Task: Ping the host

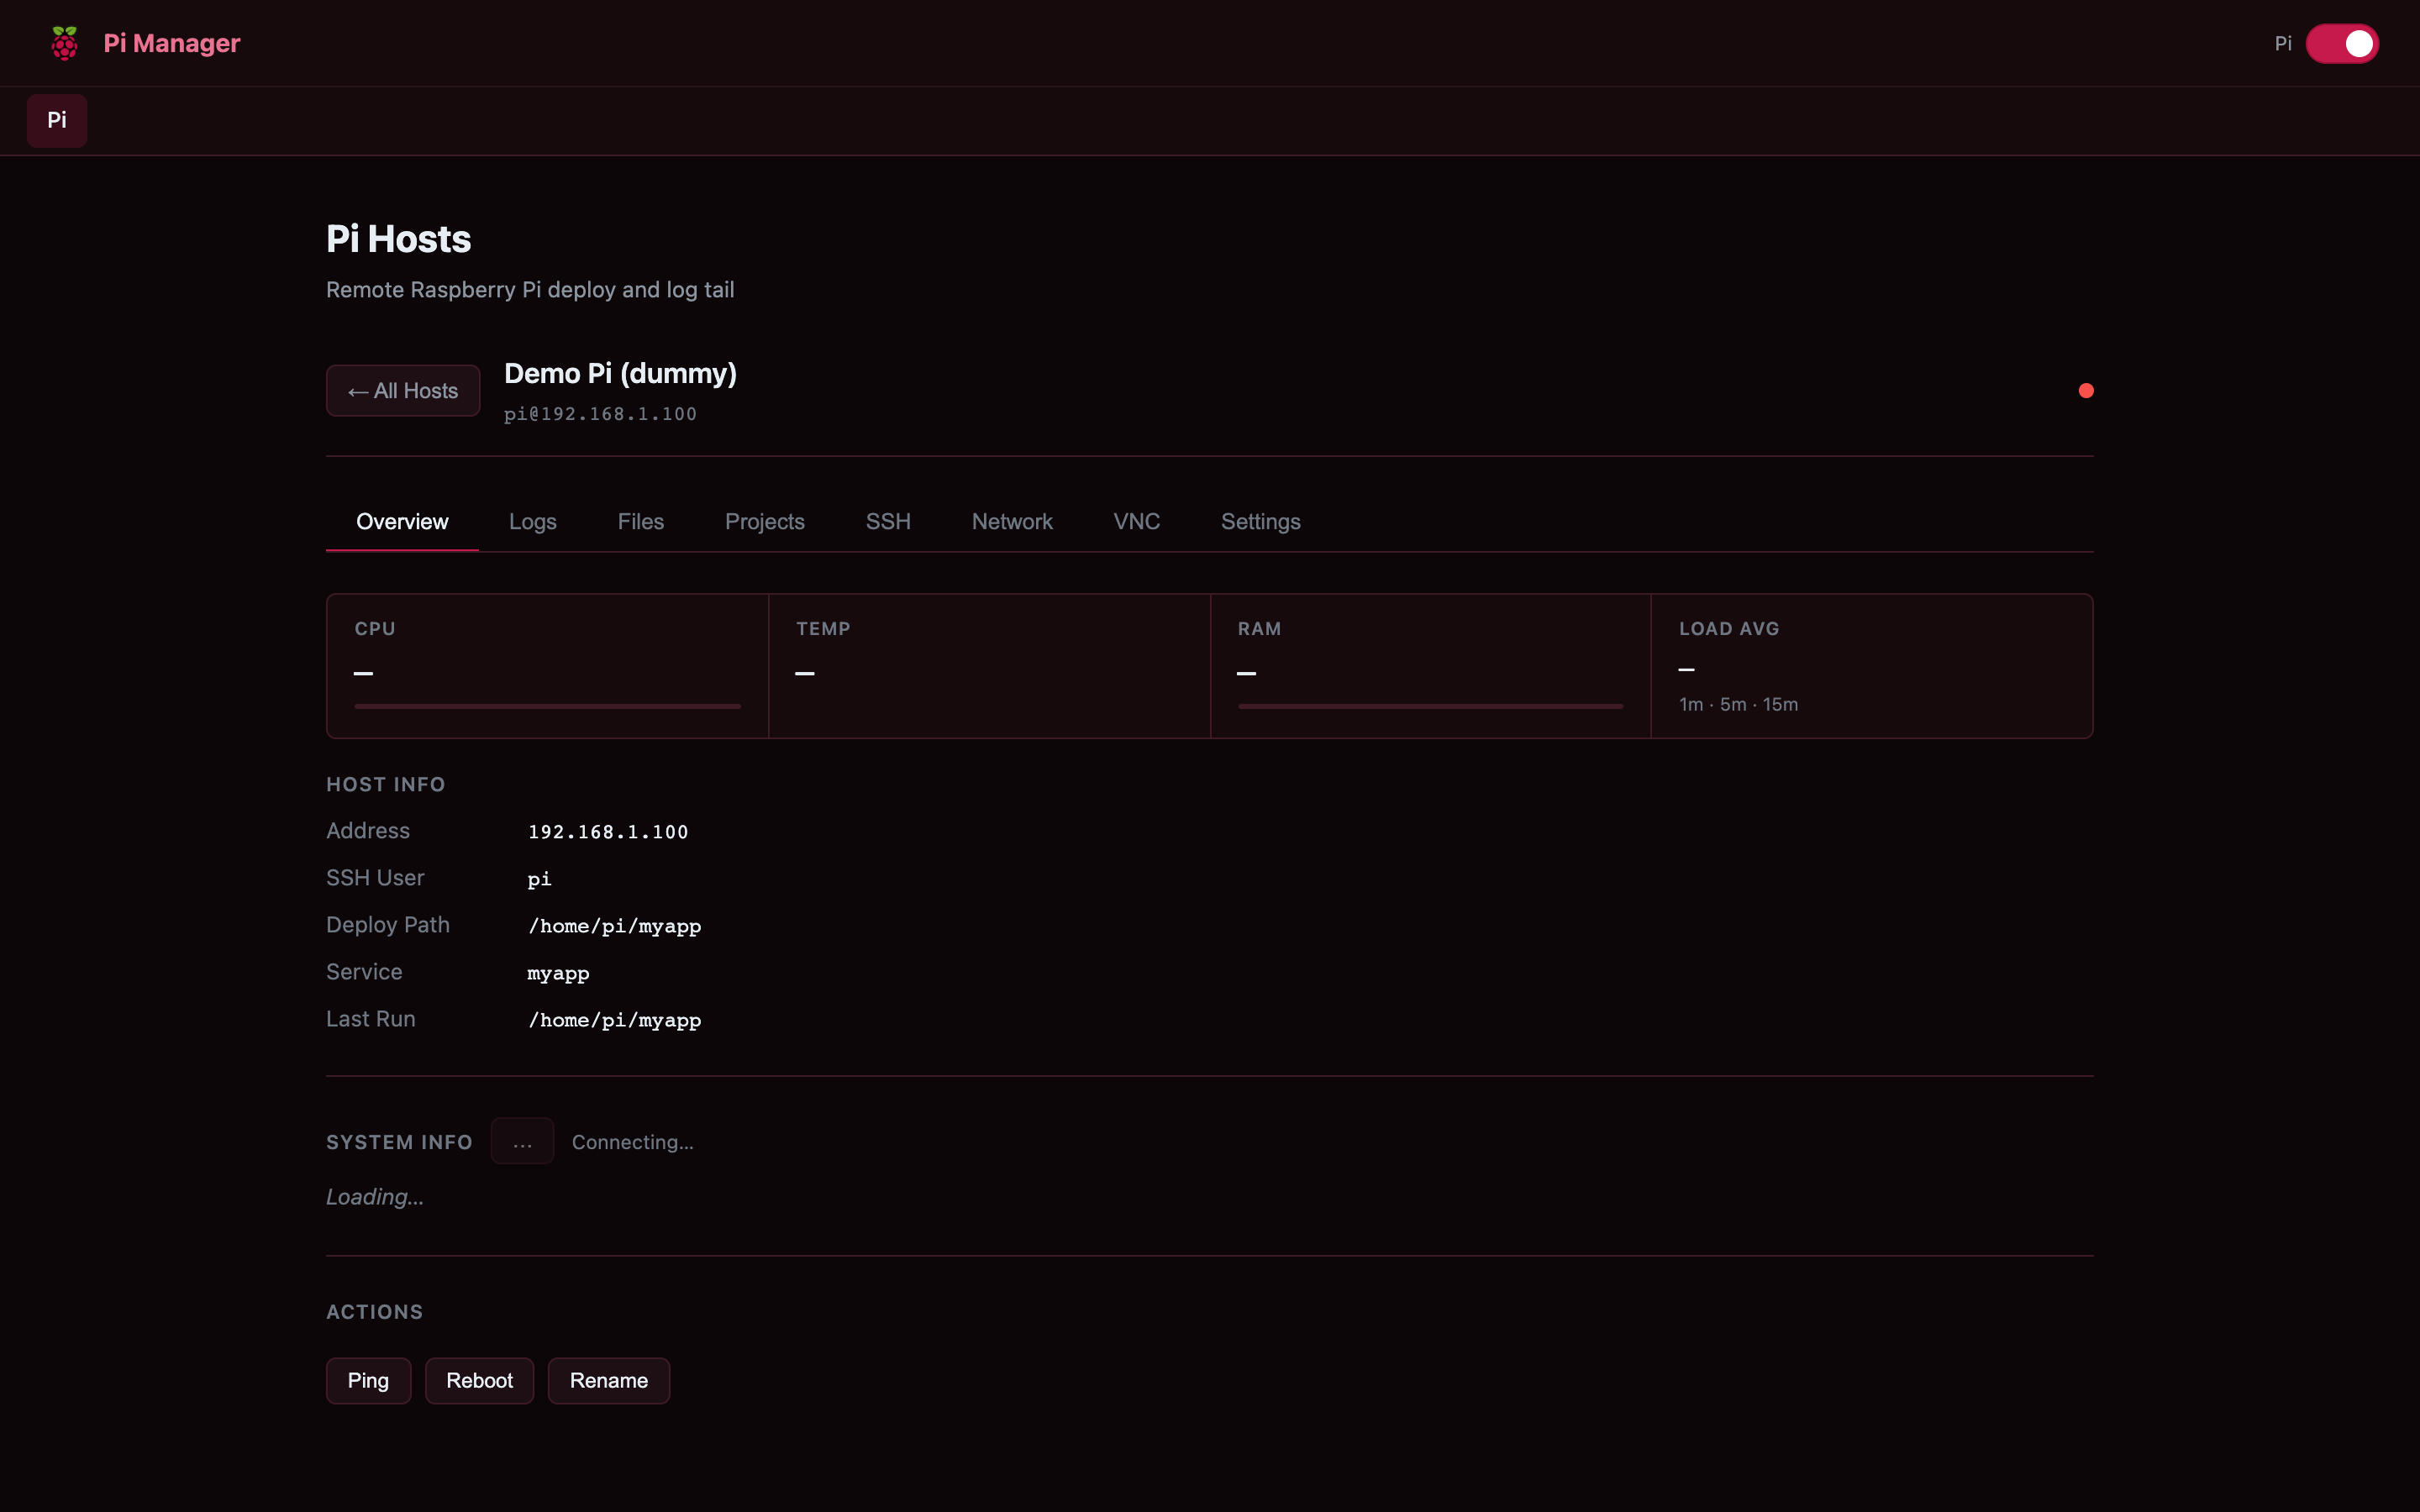Action: [x=368, y=1381]
